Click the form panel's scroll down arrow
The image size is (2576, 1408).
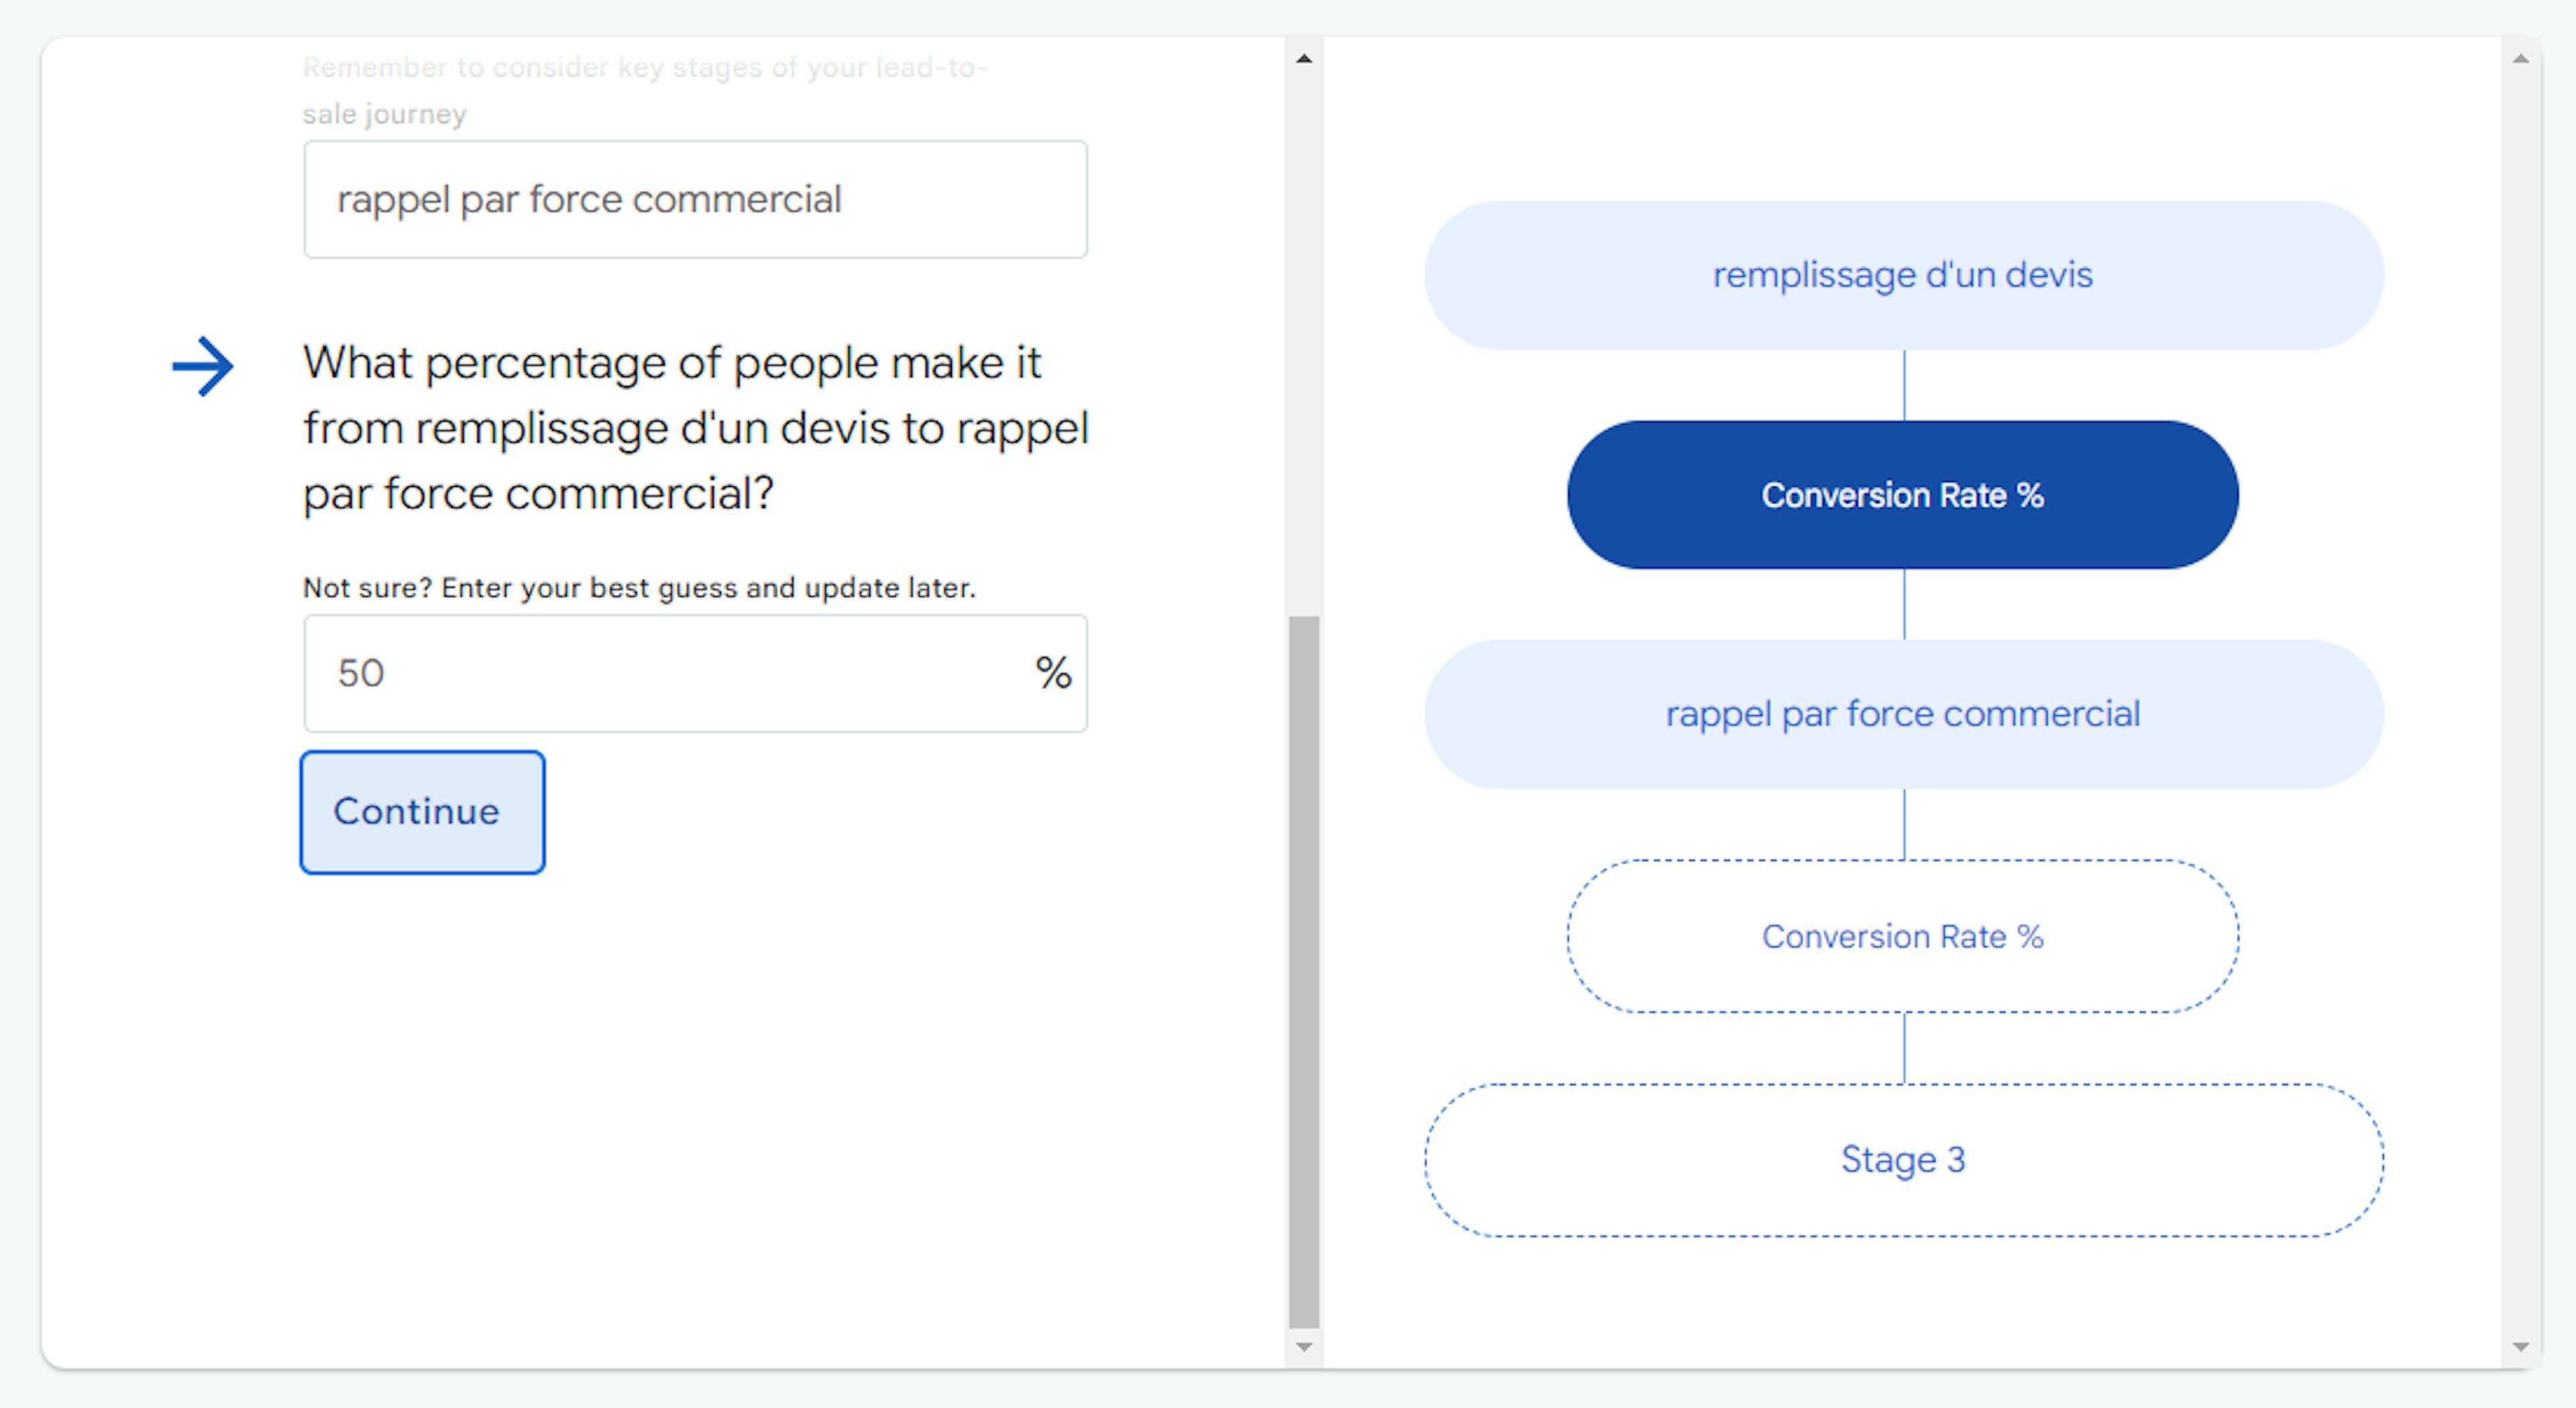[x=1304, y=1347]
